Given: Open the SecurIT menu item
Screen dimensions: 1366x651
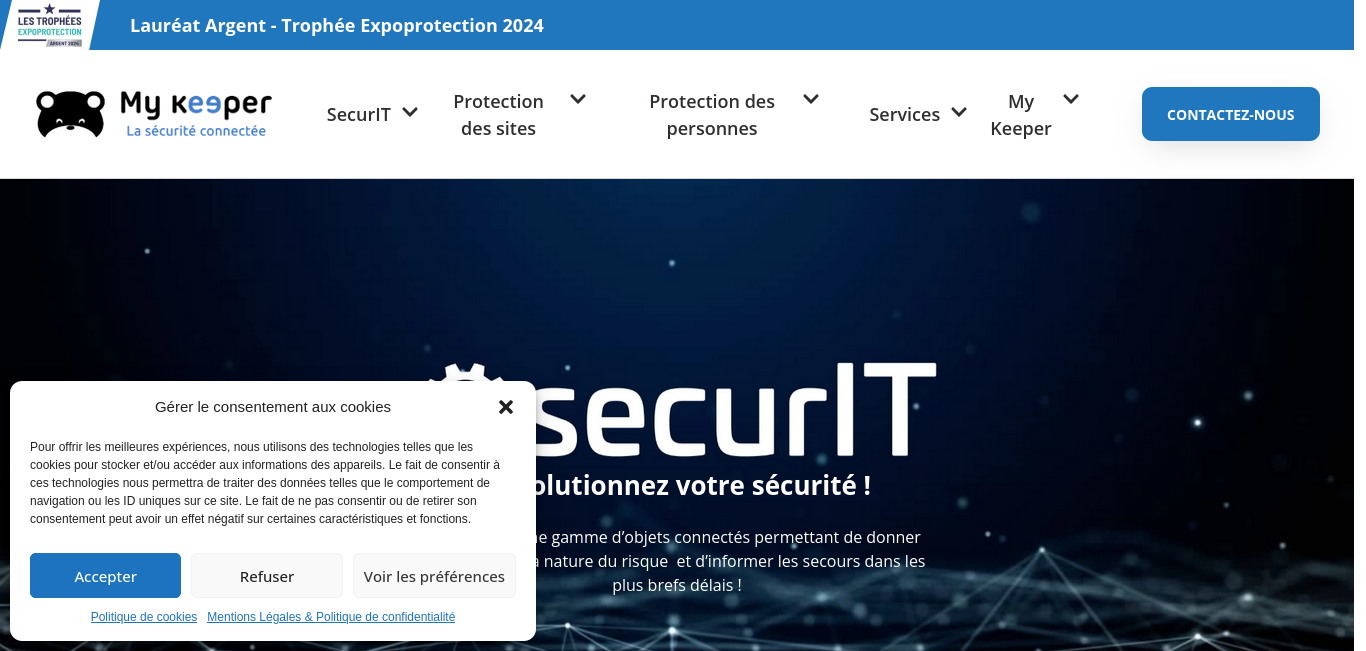Looking at the screenshot, I should pos(359,114).
